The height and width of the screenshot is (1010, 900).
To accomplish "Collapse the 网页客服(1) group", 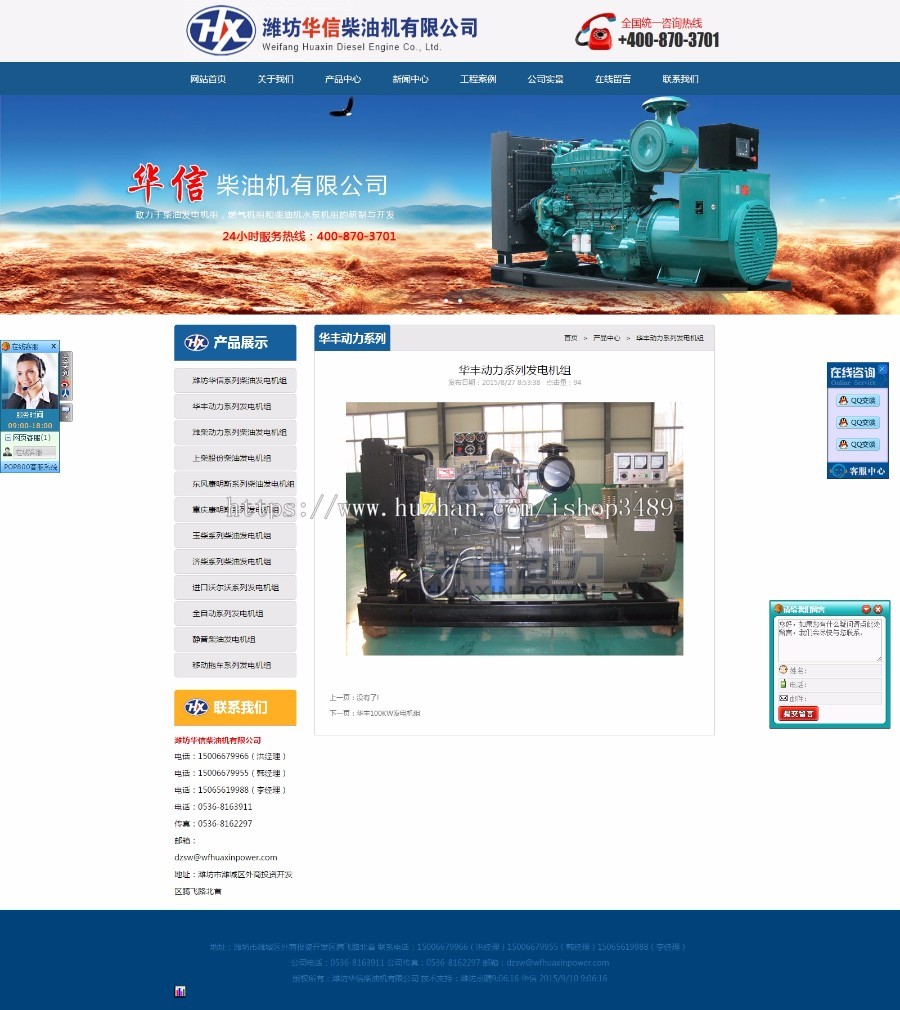I will pos(8,438).
